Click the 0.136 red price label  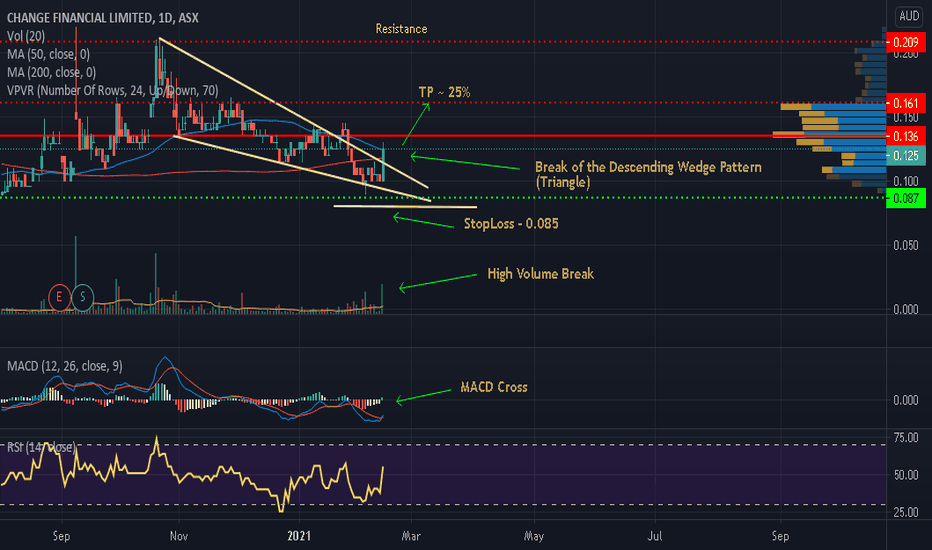pos(906,136)
